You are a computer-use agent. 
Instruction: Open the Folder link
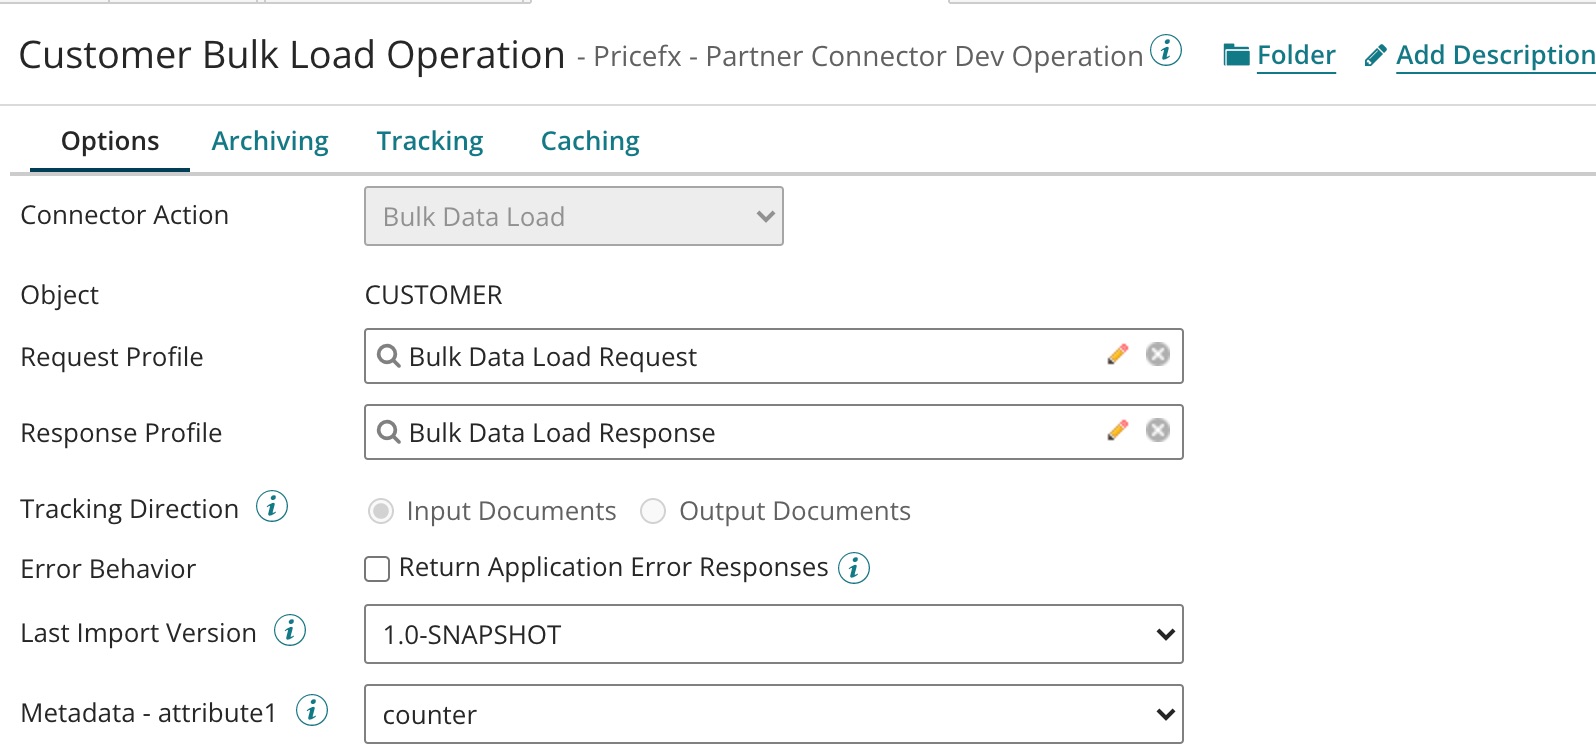click(x=1296, y=55)
